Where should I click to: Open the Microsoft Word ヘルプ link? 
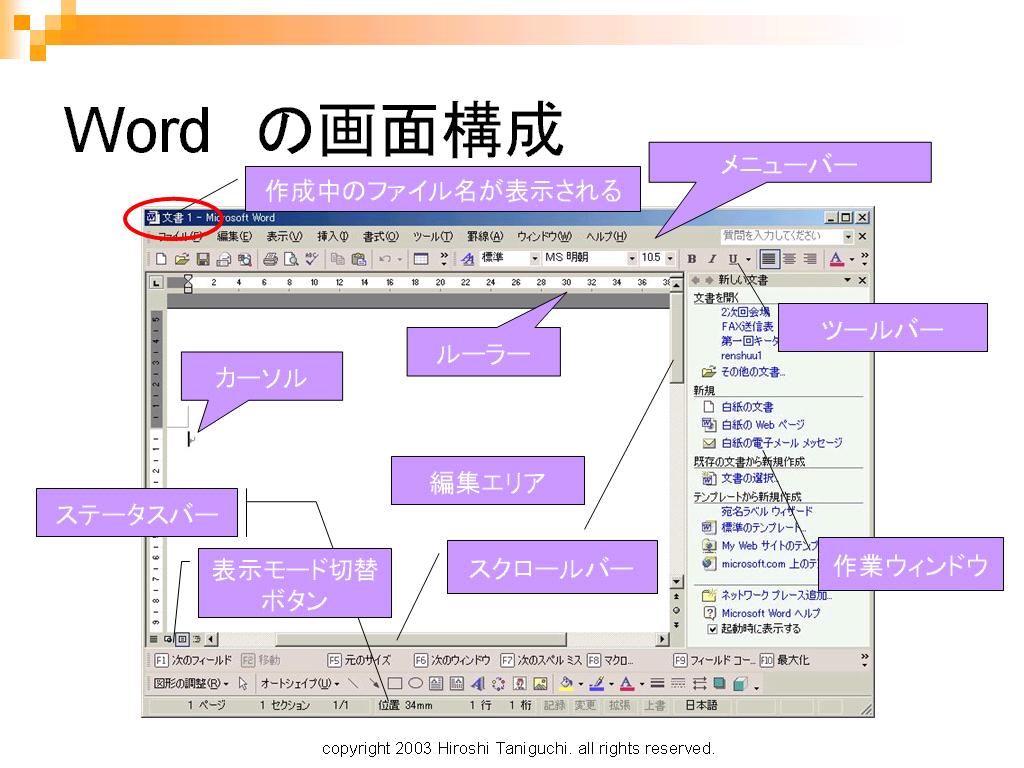(771, 613)
